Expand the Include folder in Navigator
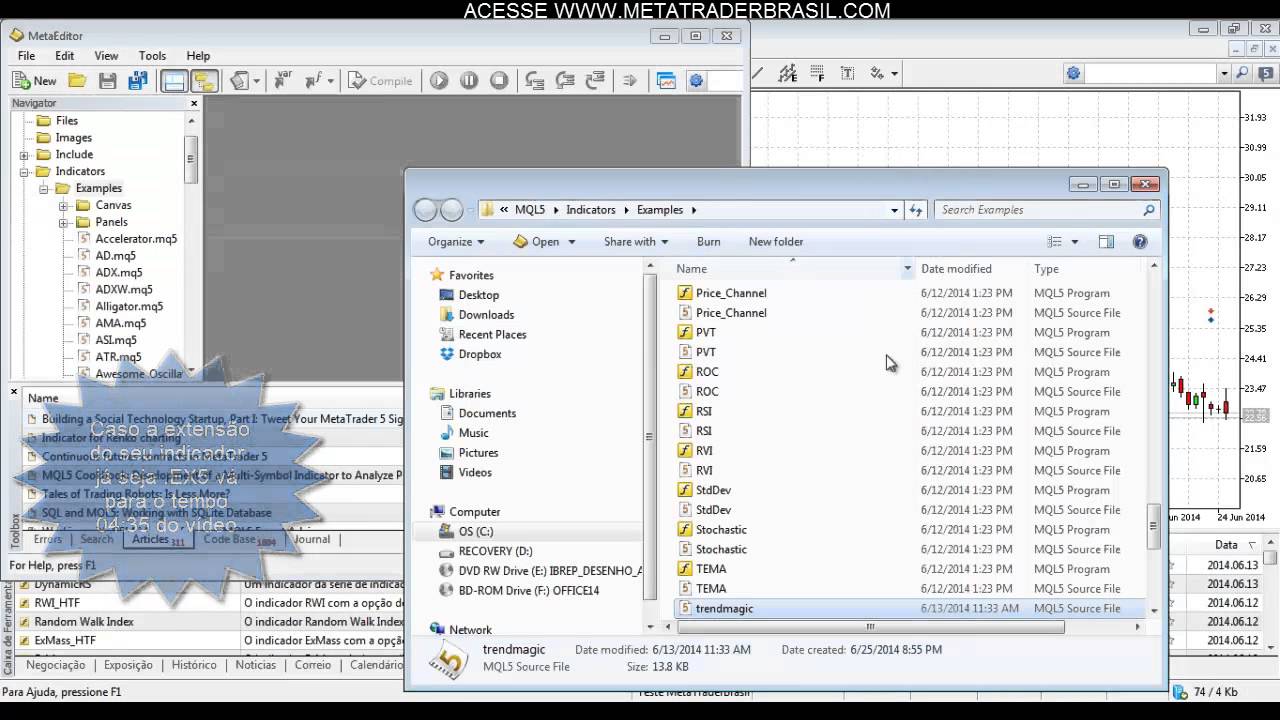 [x=24, y=155]
